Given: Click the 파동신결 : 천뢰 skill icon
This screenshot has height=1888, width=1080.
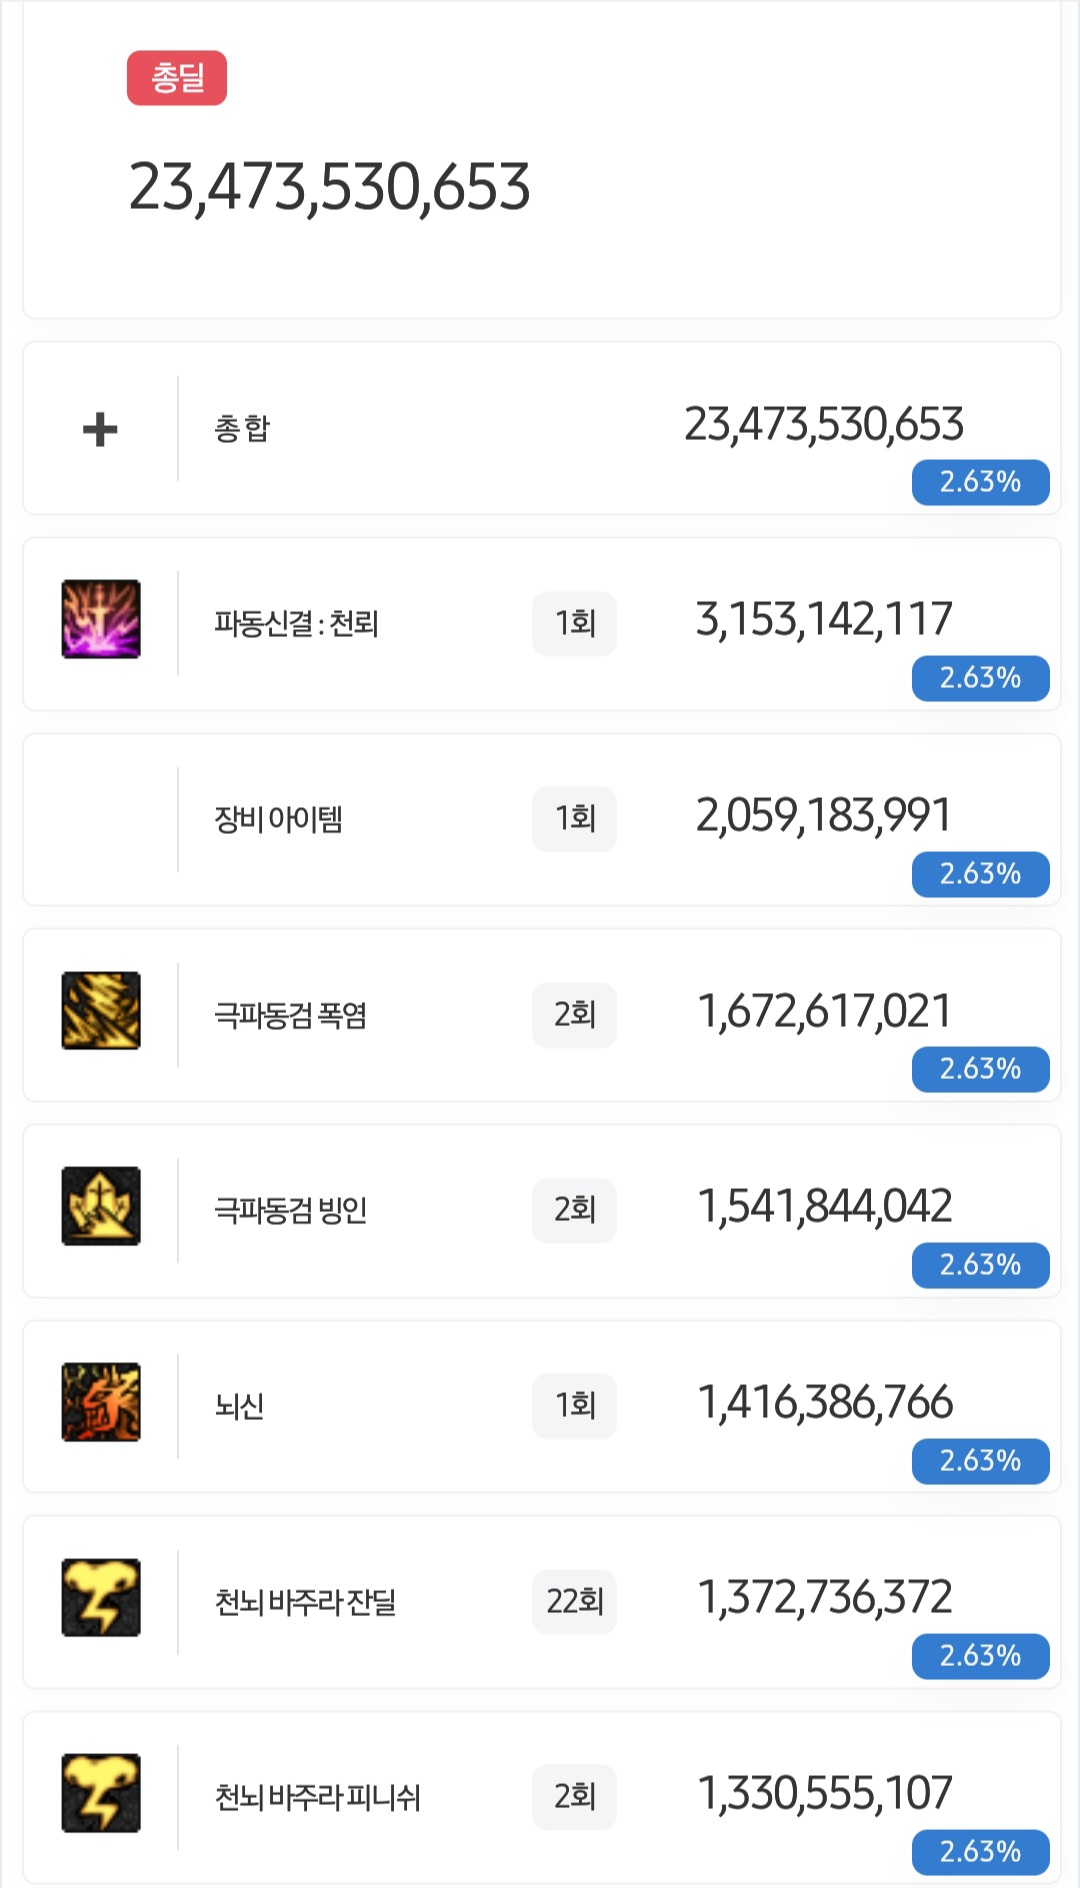Looking at the screenshot, I should [x=101, y=619].
